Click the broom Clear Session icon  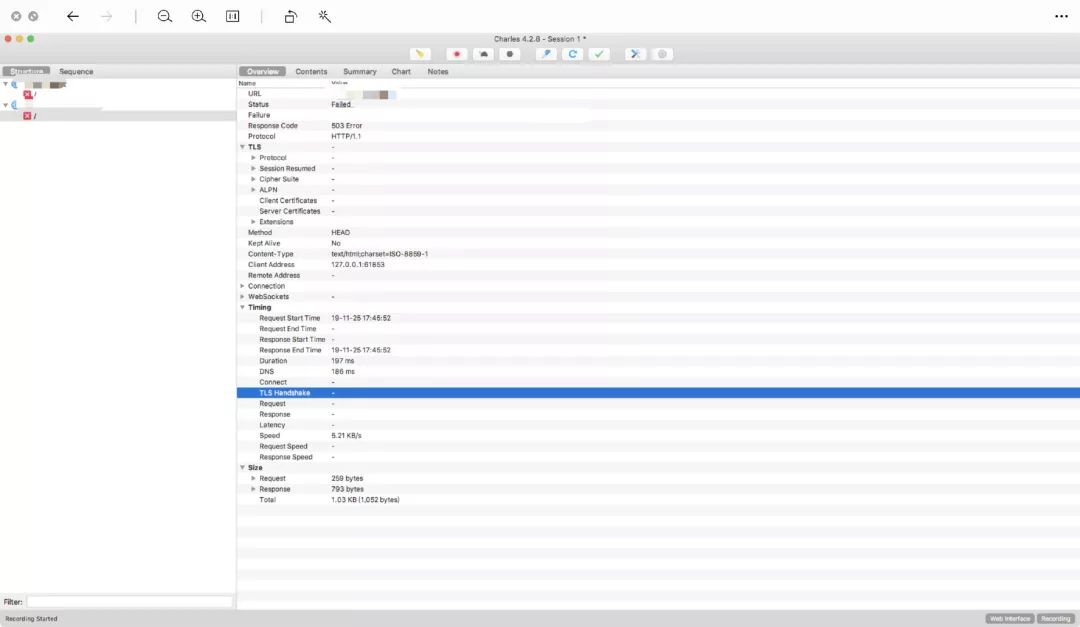coord(421,54)
